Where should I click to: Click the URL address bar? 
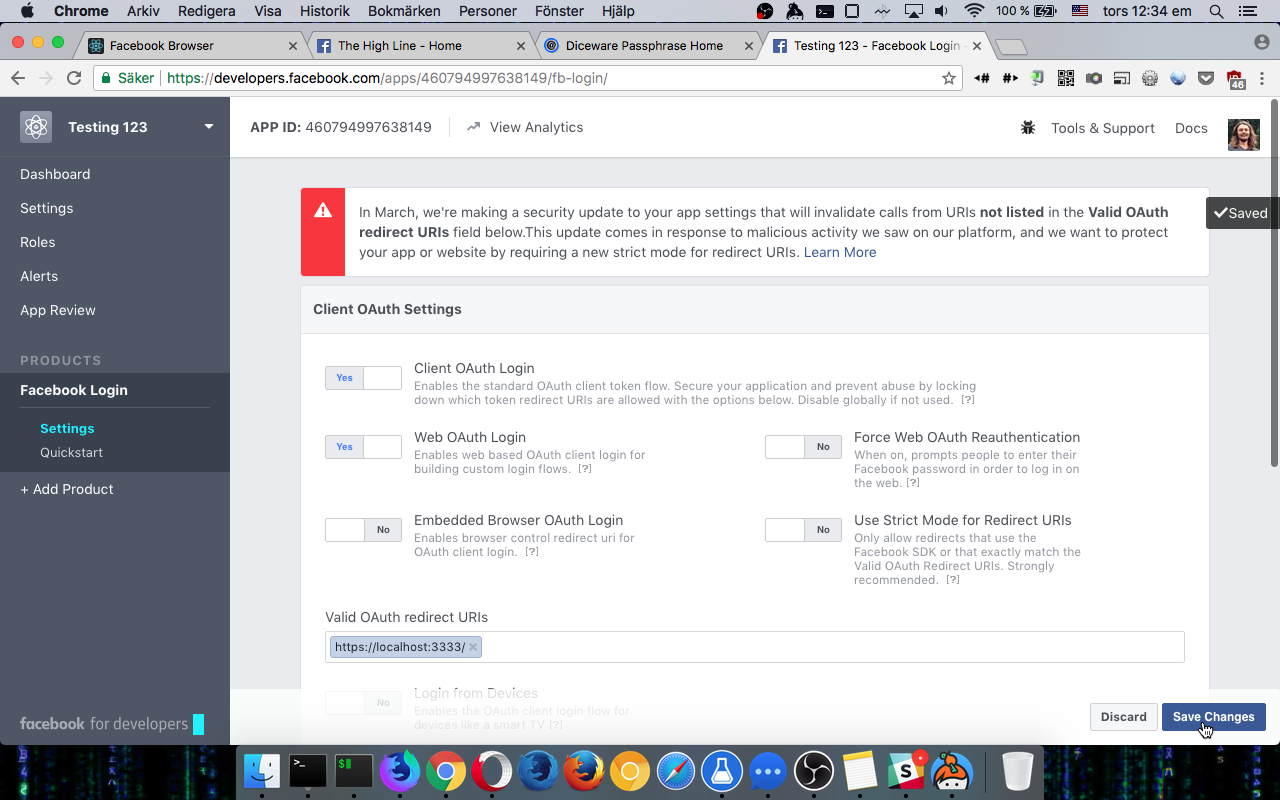pos(527,78)
